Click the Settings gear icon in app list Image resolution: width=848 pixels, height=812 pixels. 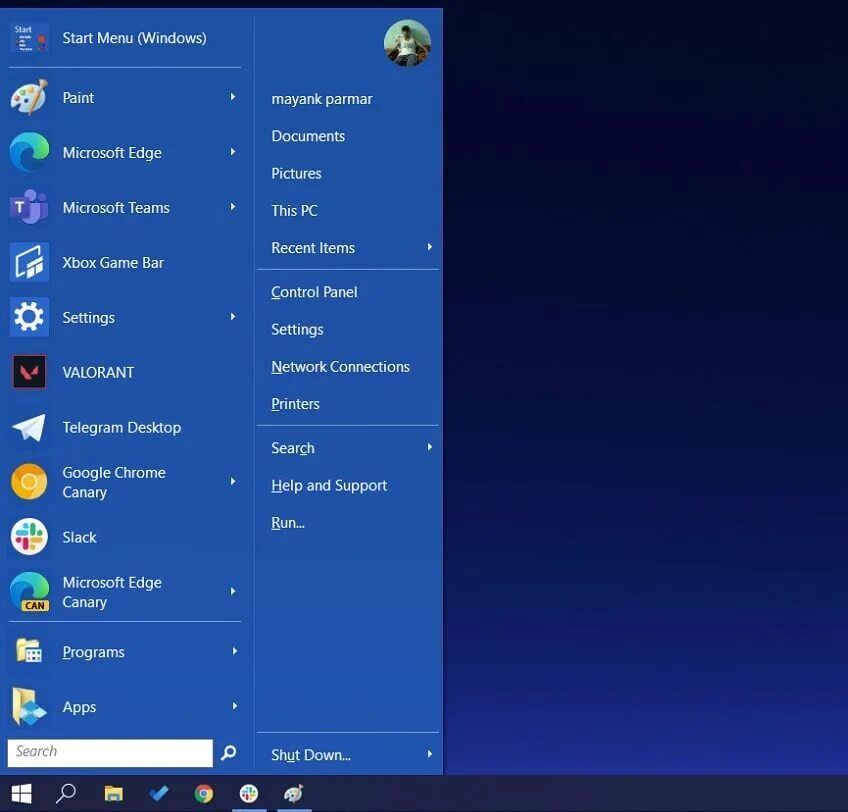29,317
